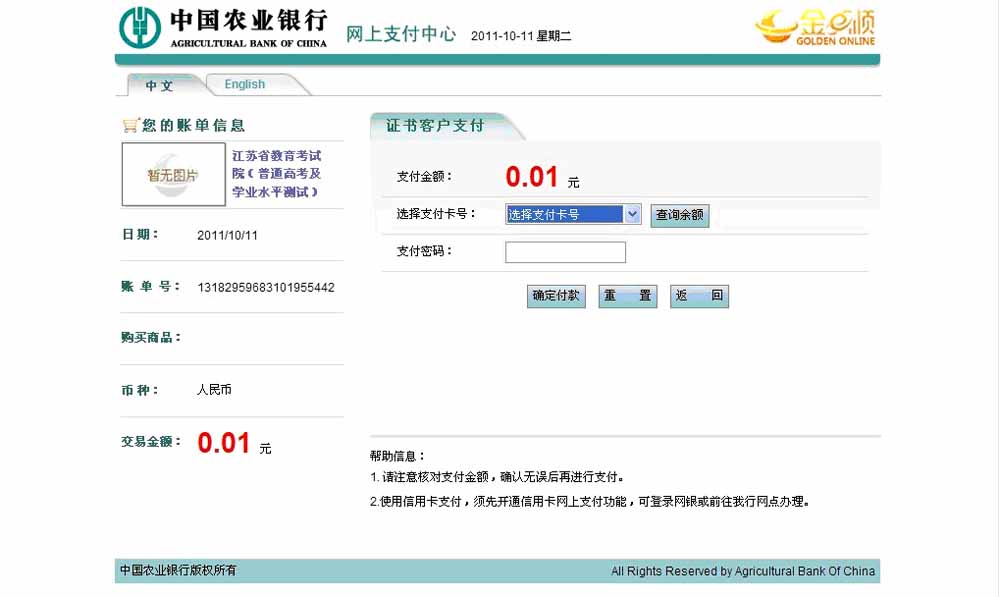The height and width of the screenshot is (597, 1000).
Task: Click the bill number 13182959683101955442
Action: [x=266, y=288]
